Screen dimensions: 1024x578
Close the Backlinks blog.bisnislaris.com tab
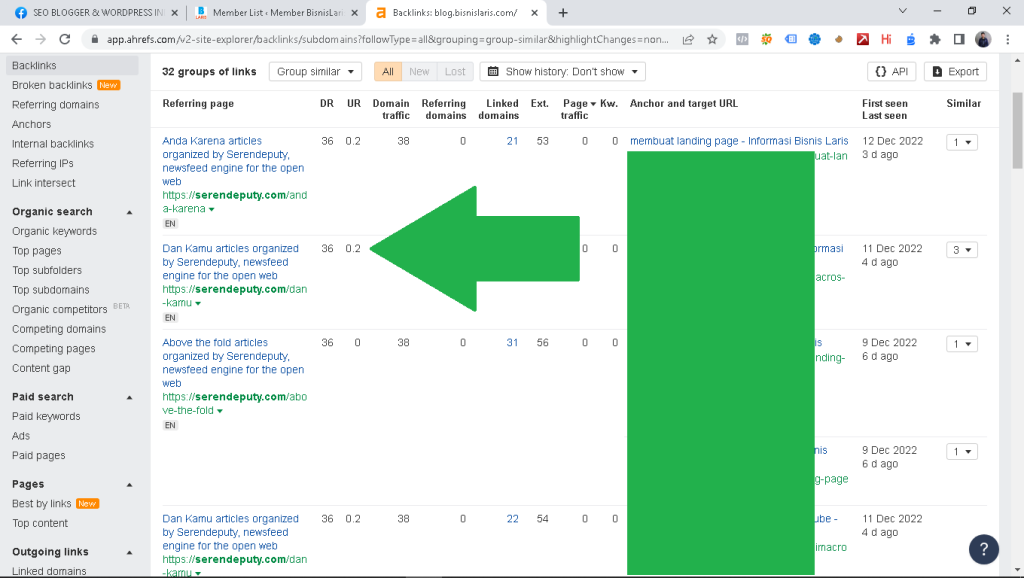point(534,12)
